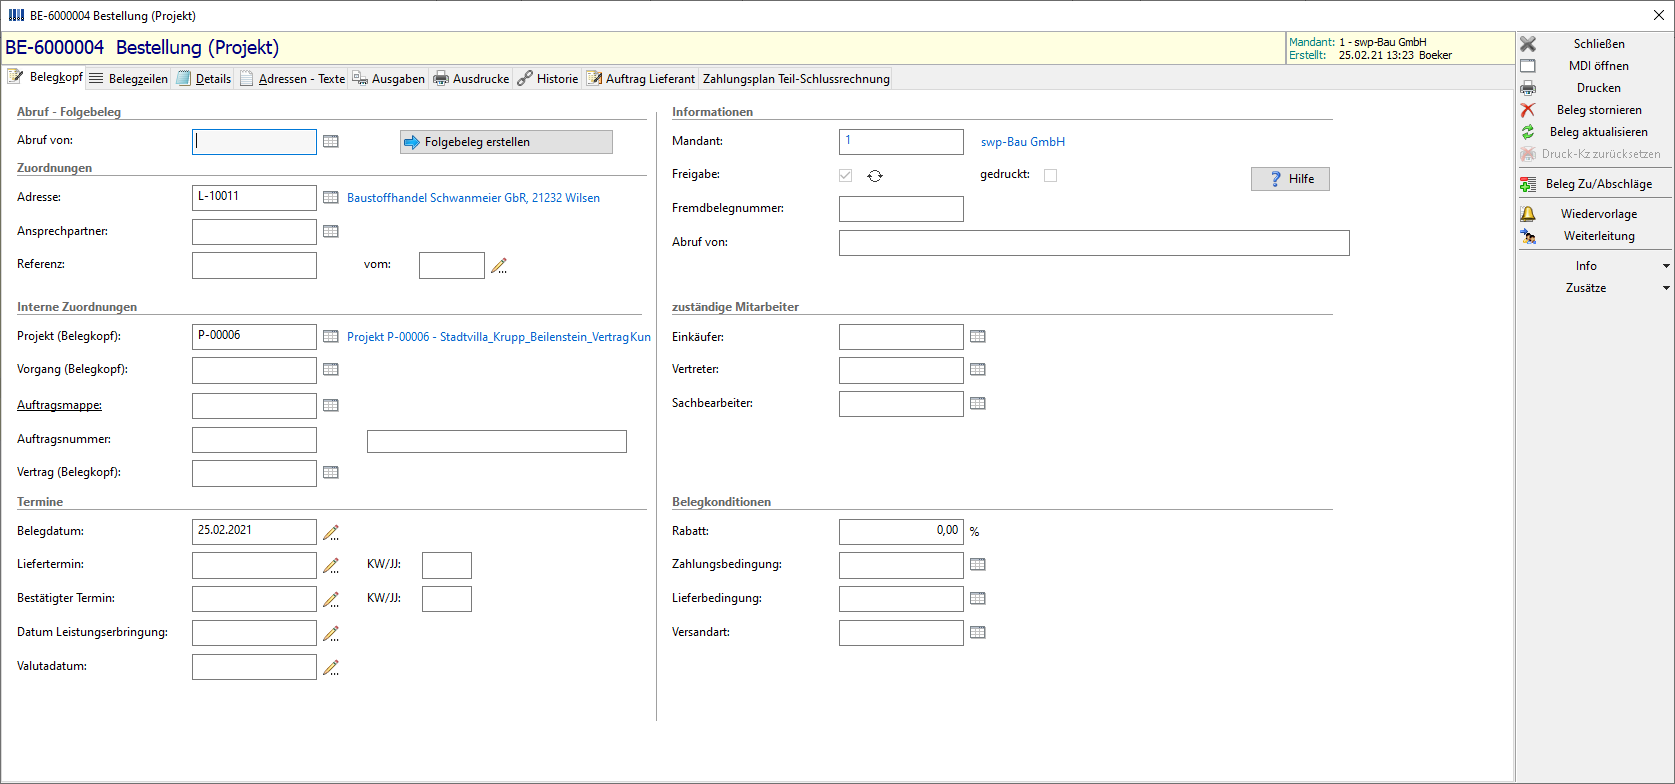Screen dimensions: 1675x784
Task: Expand the Info dropdown arrow
Action: pos(1666,266)
